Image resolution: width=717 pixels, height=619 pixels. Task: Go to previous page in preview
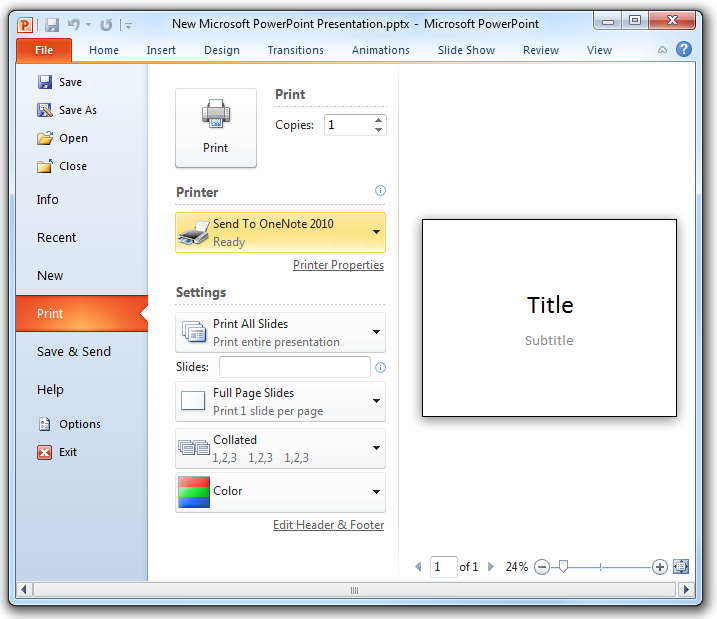pos(418,567)
